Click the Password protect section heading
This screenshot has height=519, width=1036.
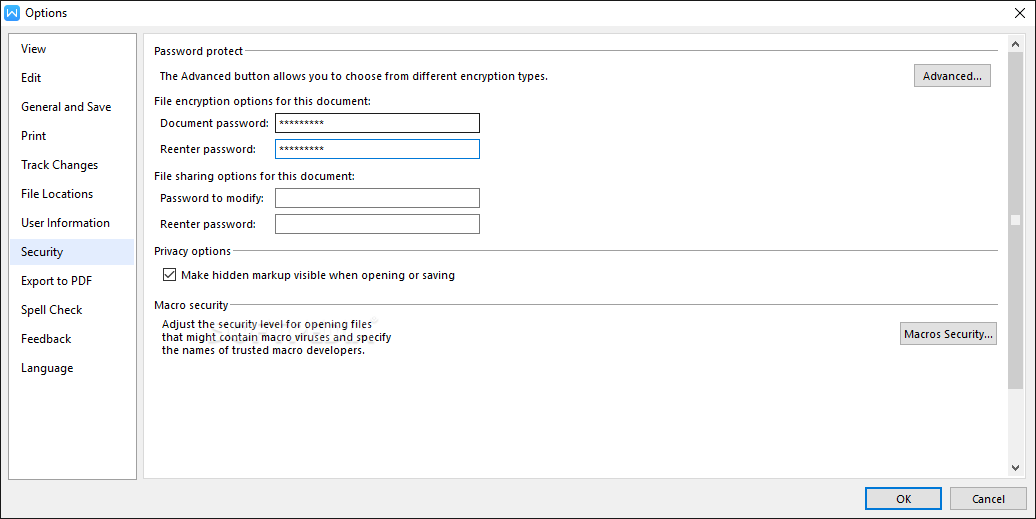(x=199, y=51)
